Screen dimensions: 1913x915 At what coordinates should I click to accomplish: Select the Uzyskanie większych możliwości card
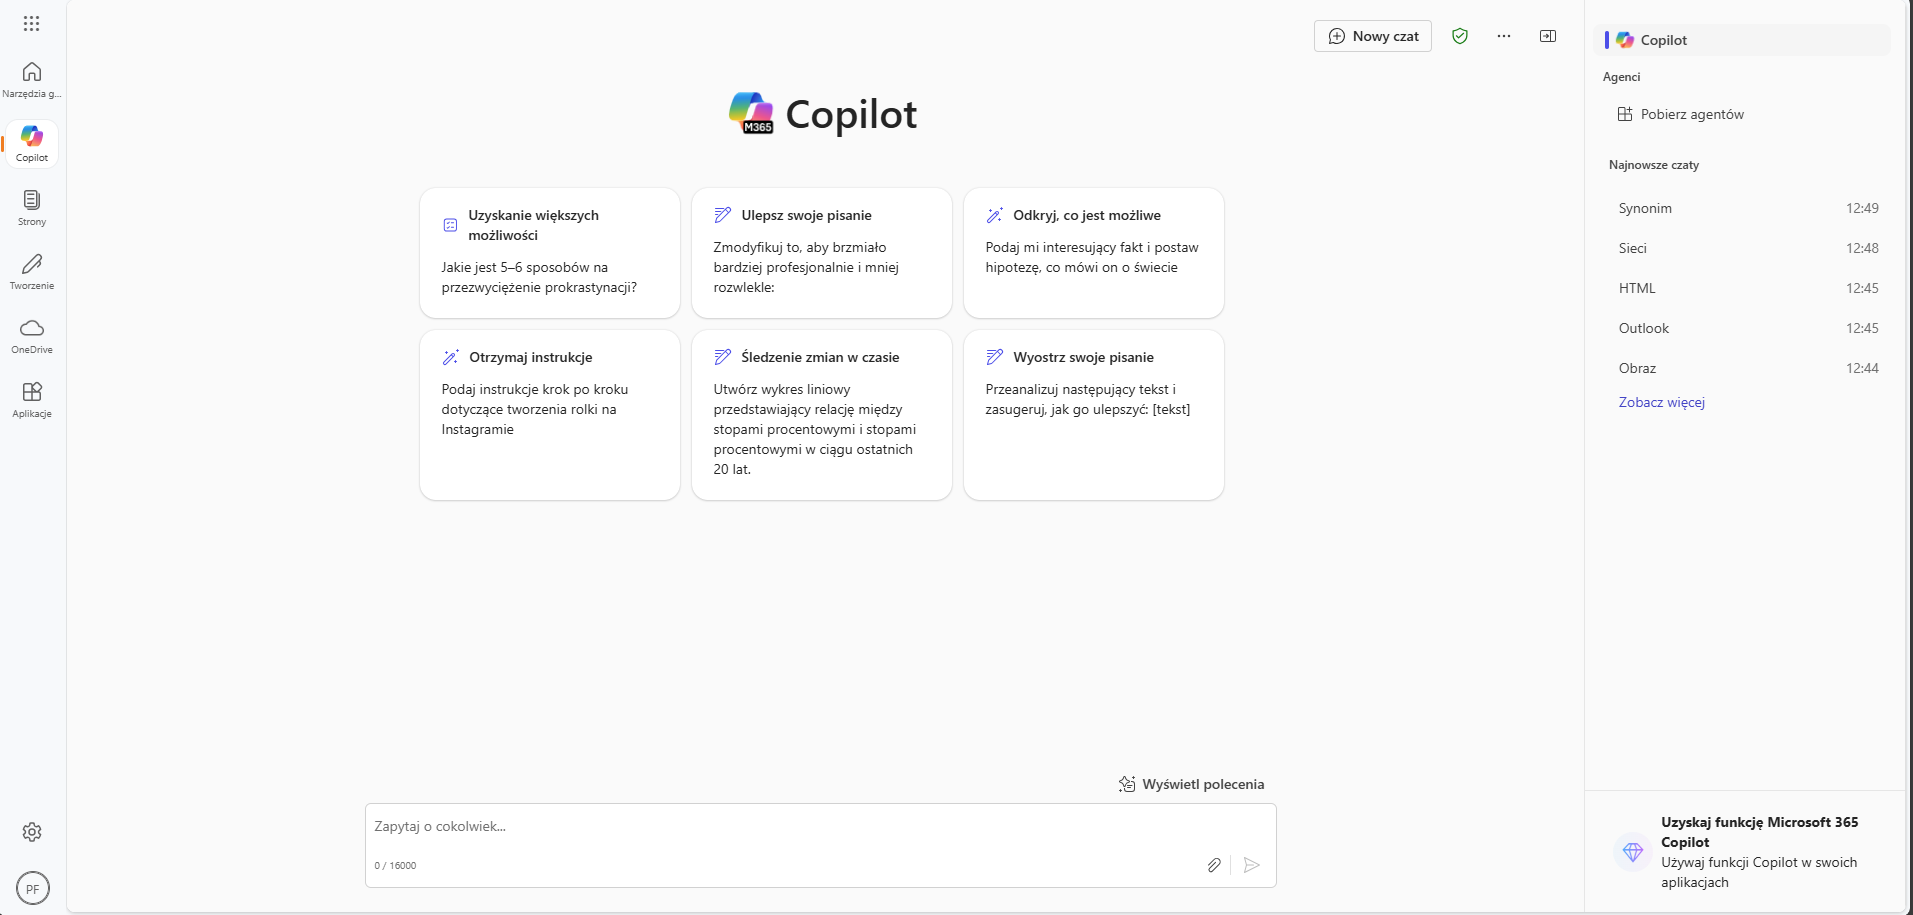tap(550, 253)
